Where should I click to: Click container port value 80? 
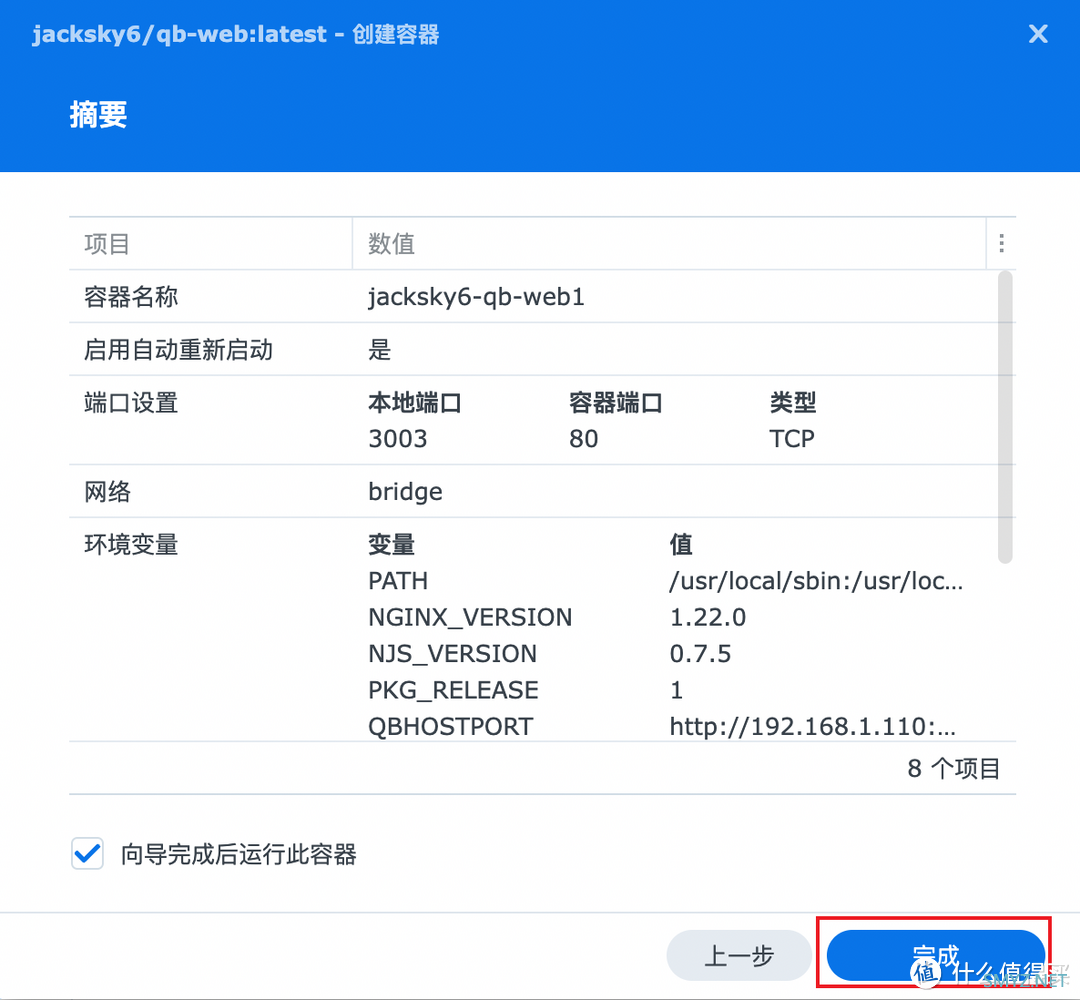pyautogui.click(x=583, y=439)
